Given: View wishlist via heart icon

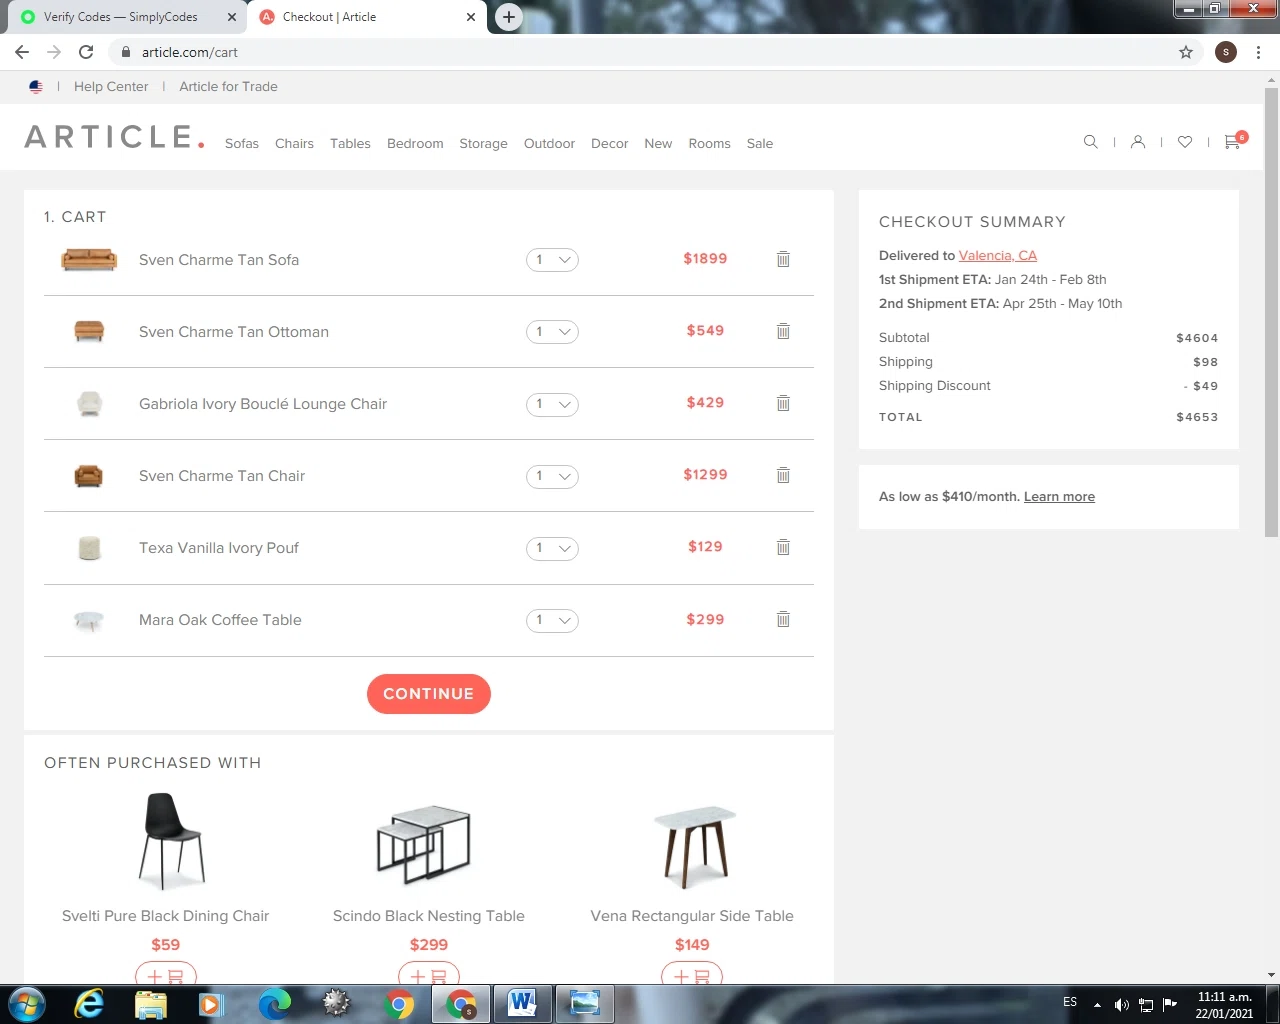Looking at the screenshot, I should coord(1185,142).
